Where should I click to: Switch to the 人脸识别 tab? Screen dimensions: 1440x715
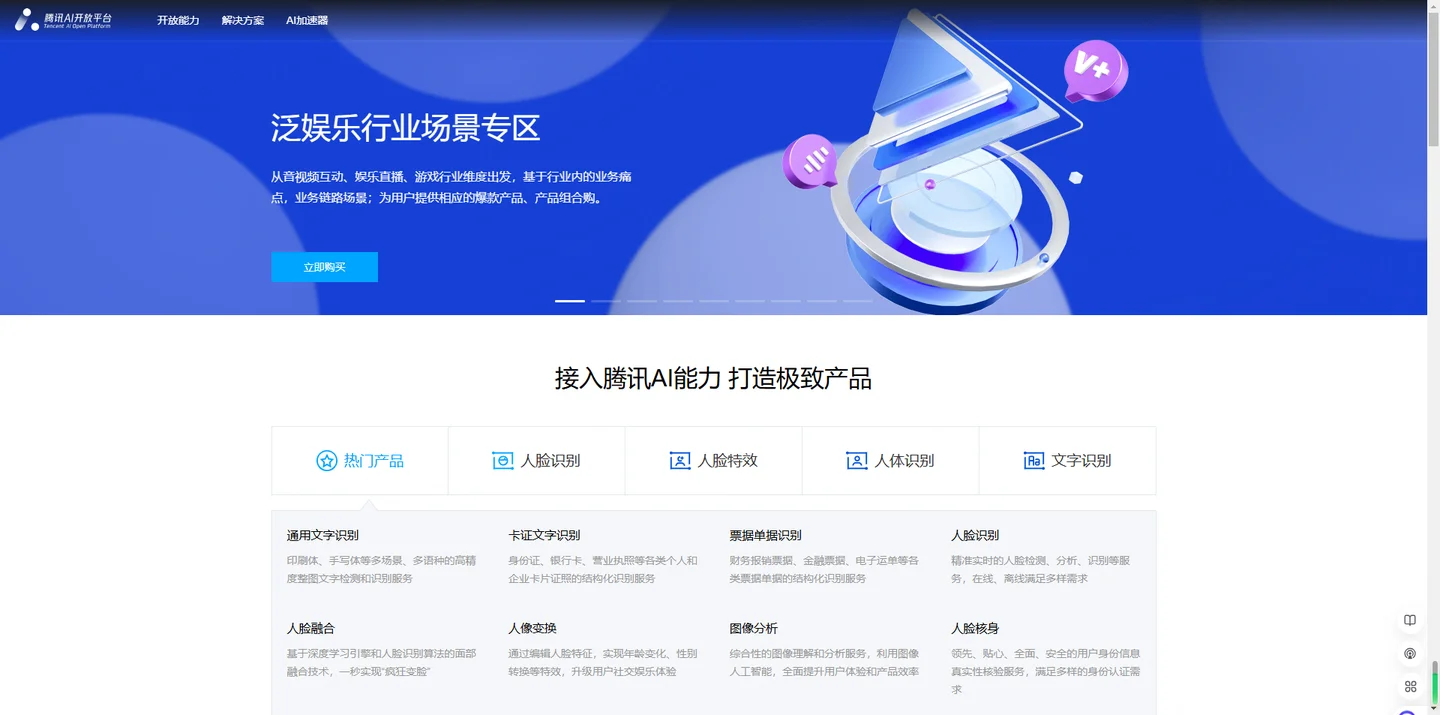(x=537, y=461)
